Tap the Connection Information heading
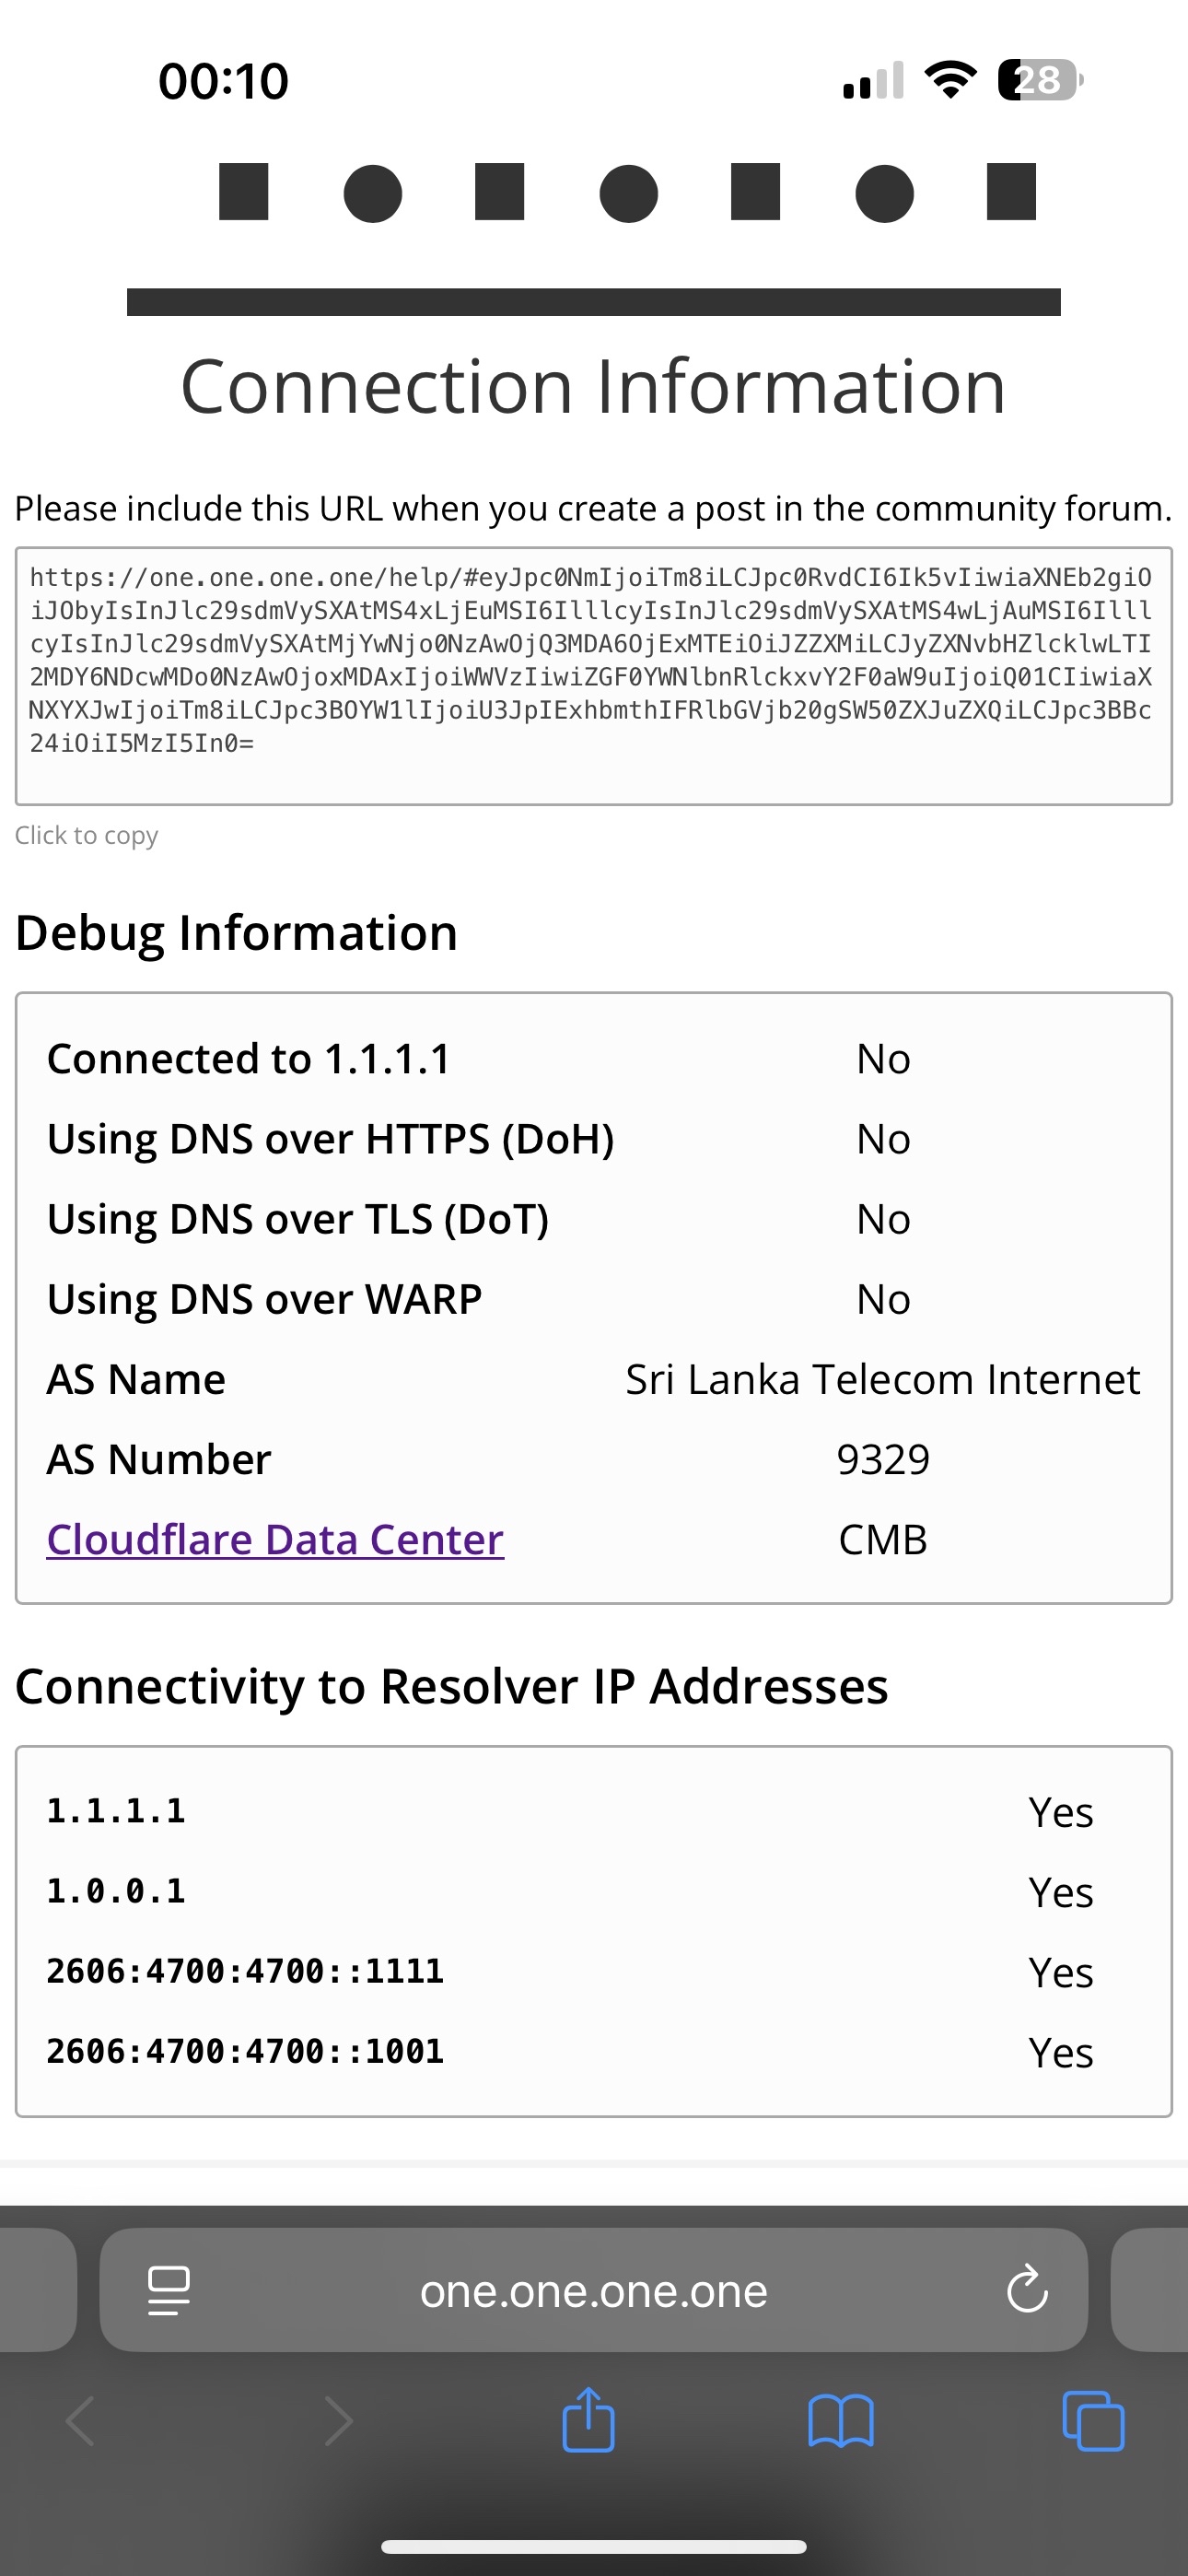The image size is (1188, 2576). [593, 386]
